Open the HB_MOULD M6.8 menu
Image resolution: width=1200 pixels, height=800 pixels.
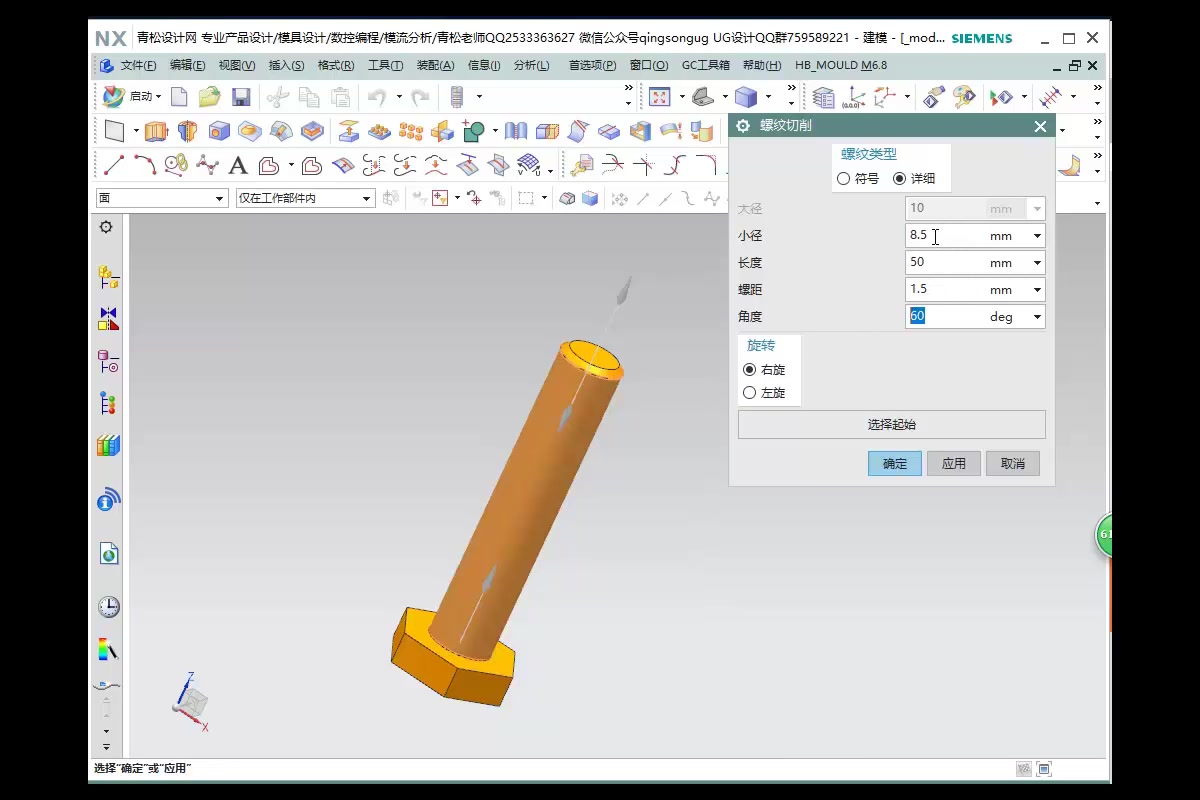pyautogui.click(x=841, y=65)
